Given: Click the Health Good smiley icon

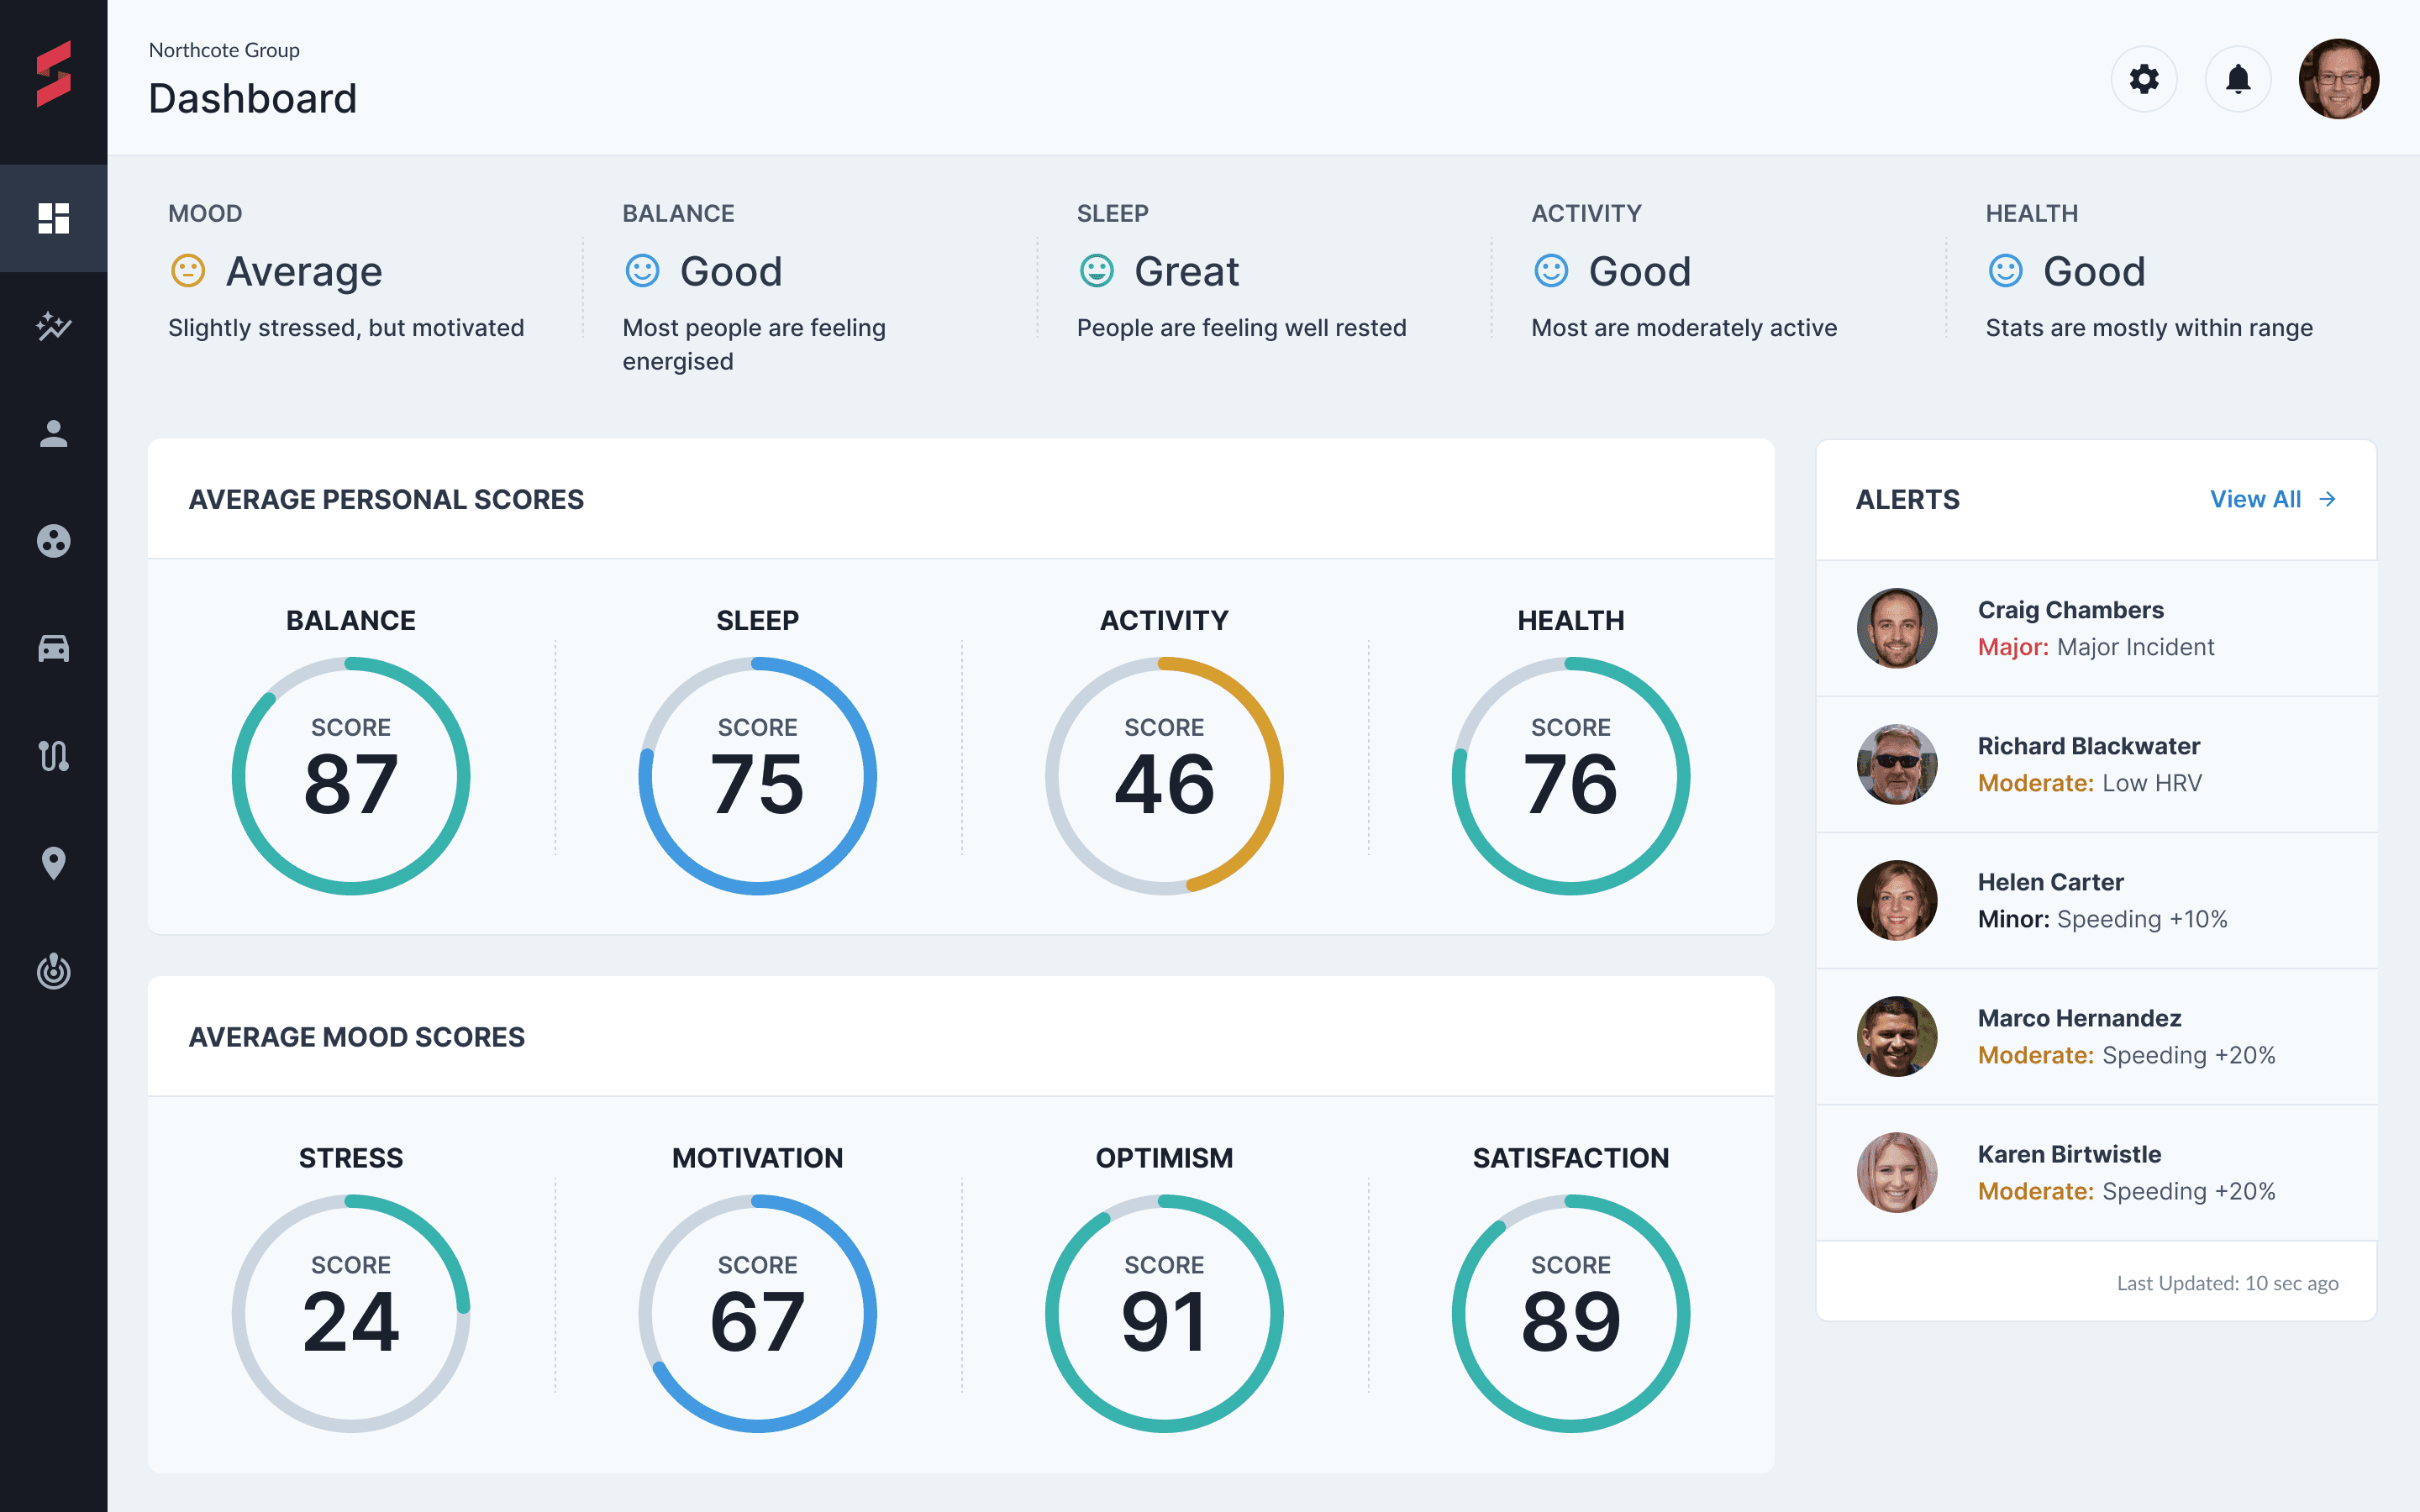Looking at the screenshot, I should point(2005,271).
